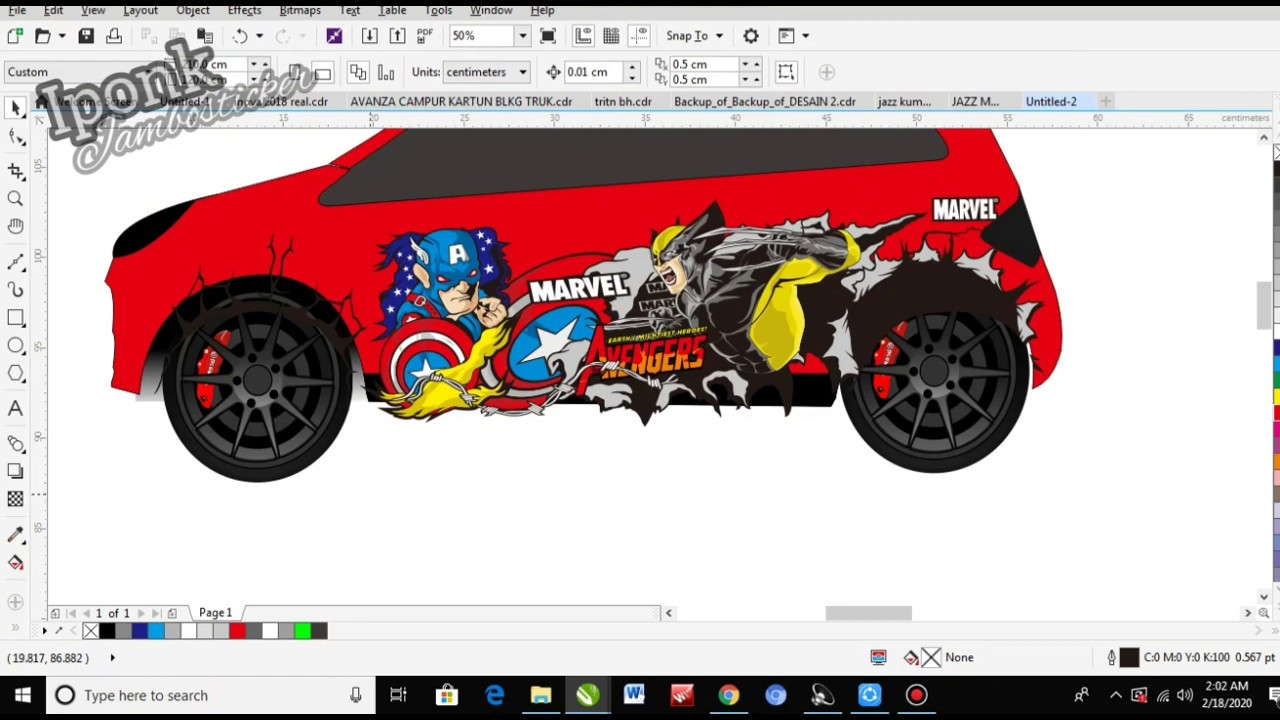
Task: Click the no-color X swatch
Action: (91, 631)
